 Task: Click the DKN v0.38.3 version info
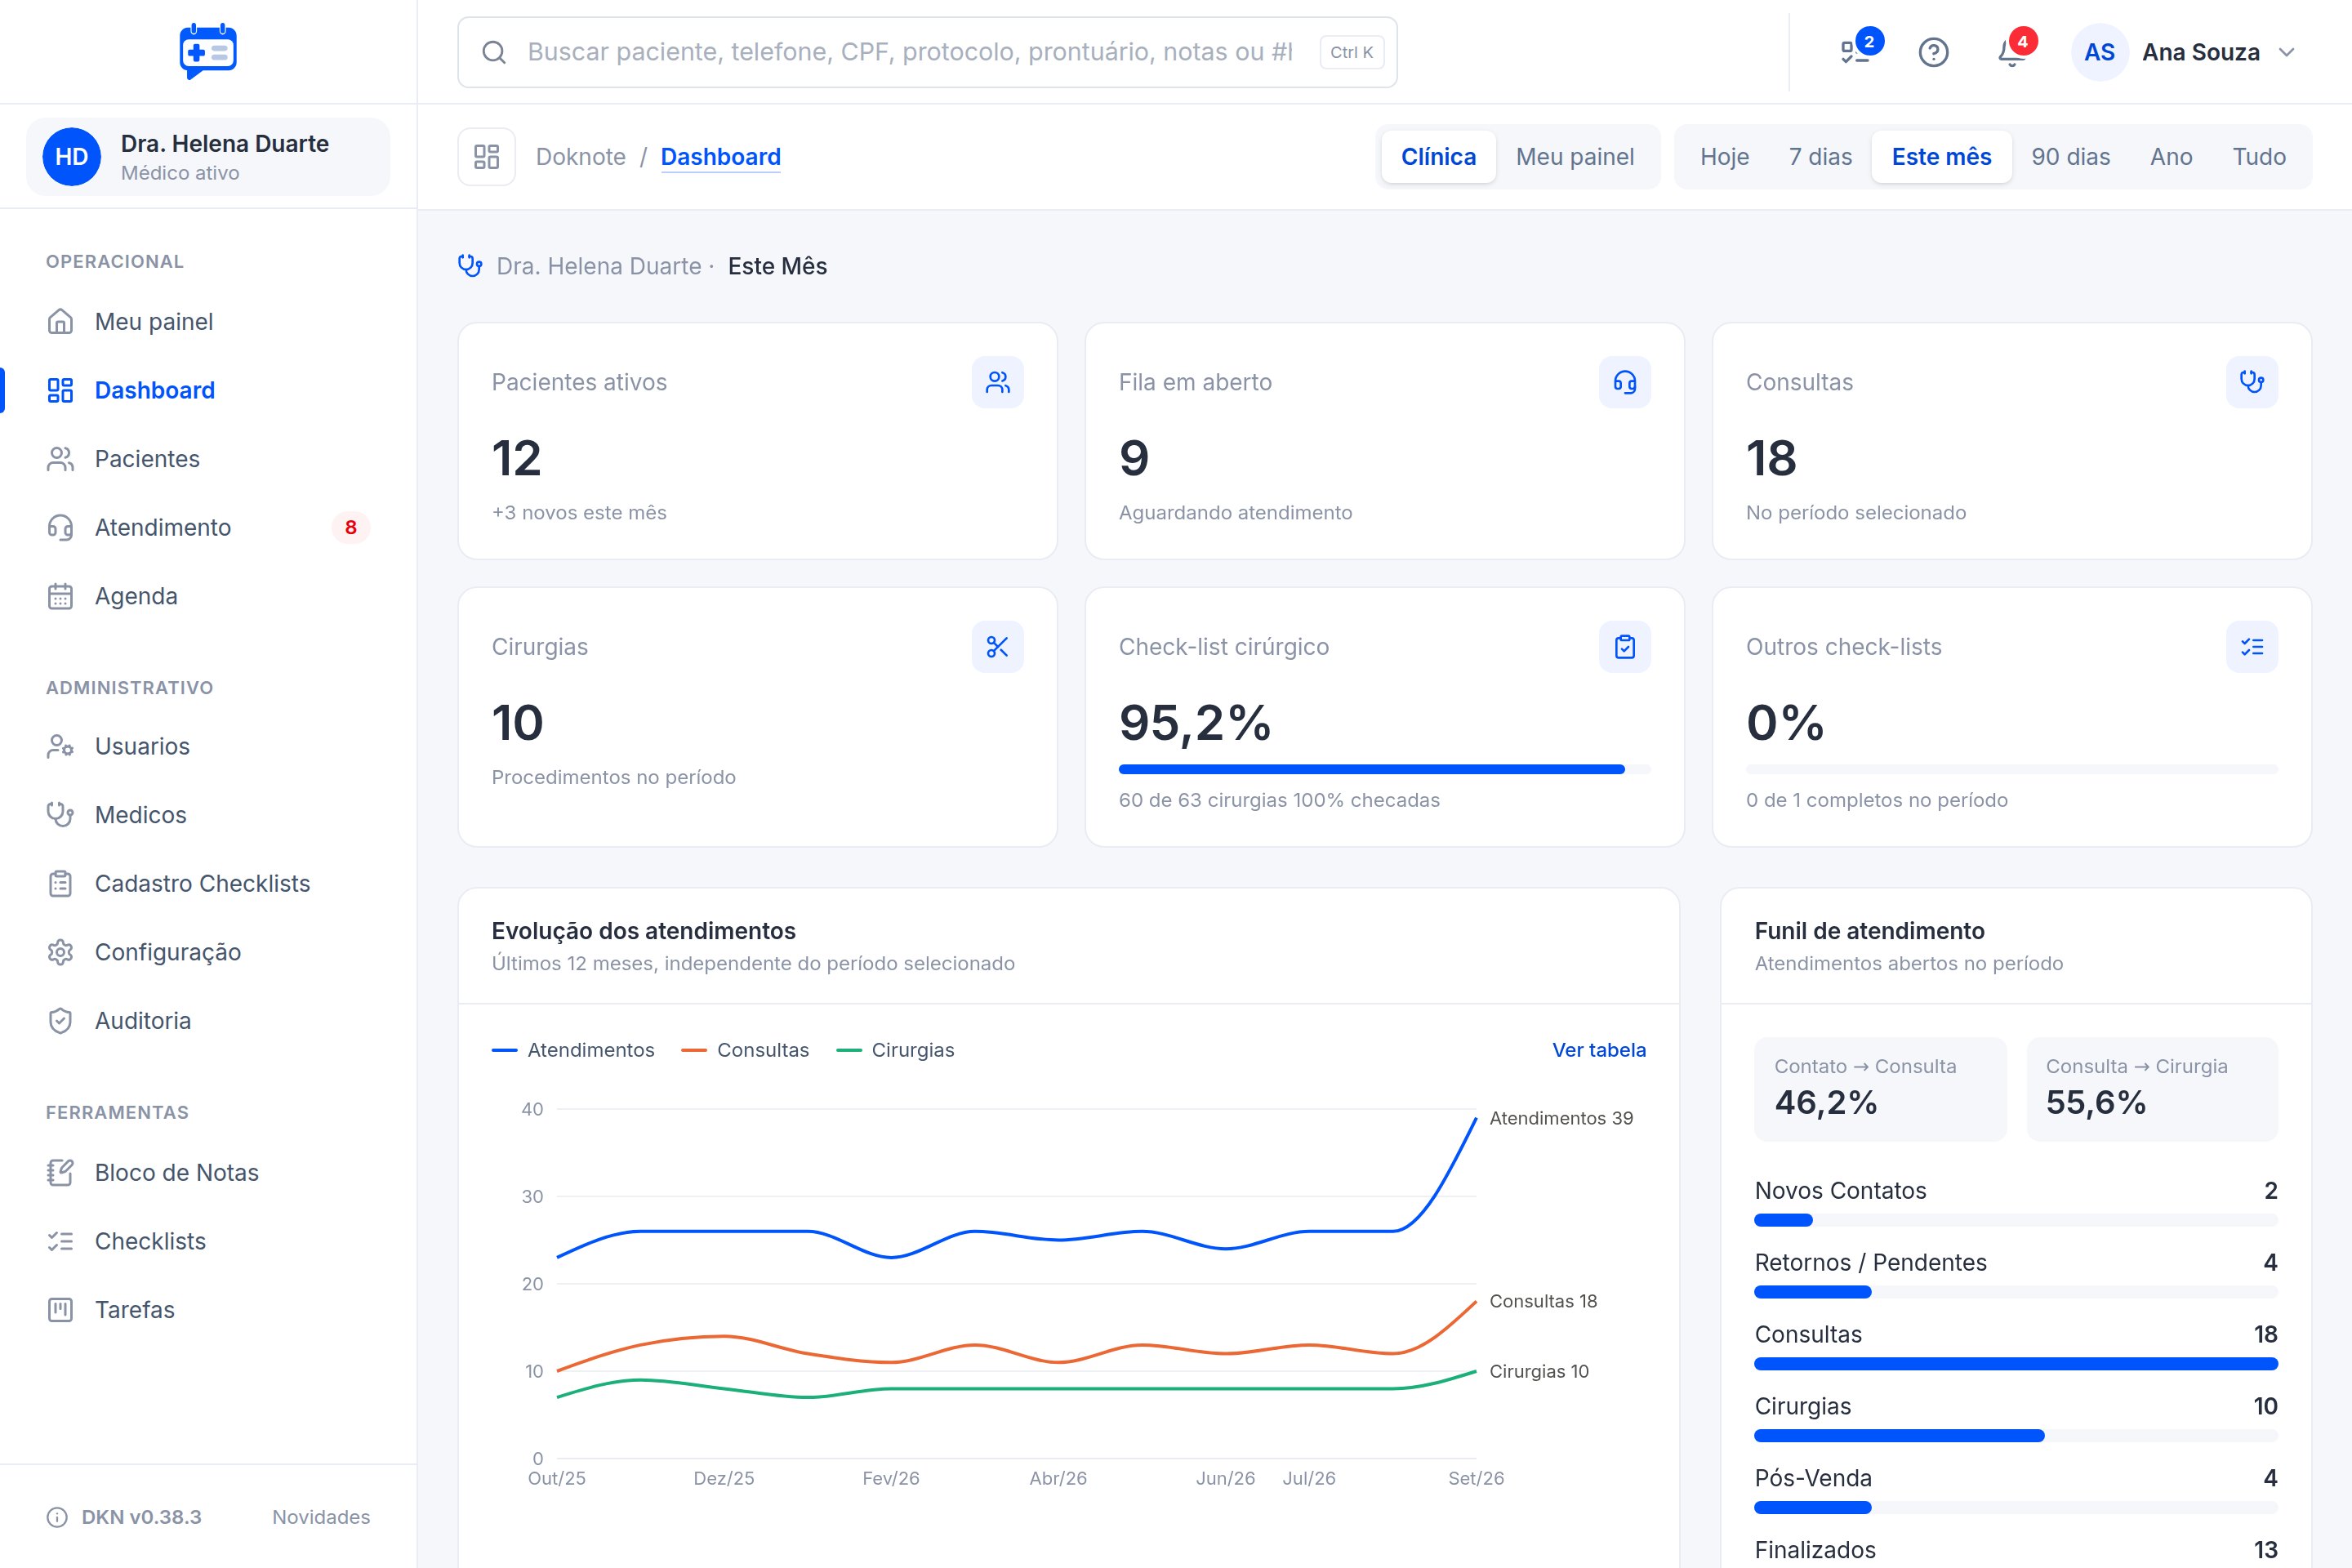(x=124, y=1517)
